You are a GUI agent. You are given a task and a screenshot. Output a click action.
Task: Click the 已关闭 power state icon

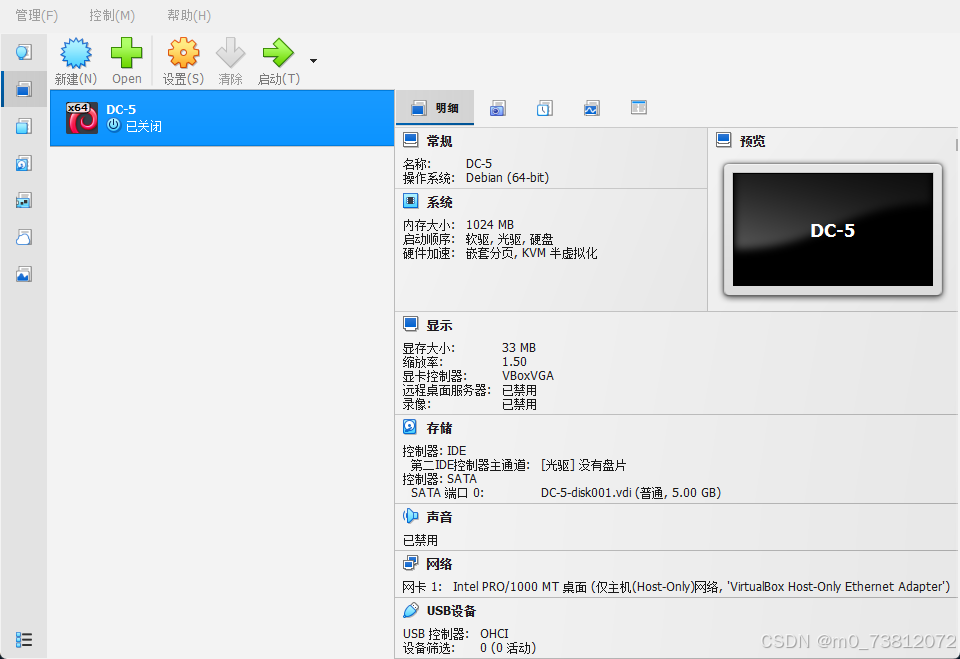click(x=114, y=126)
